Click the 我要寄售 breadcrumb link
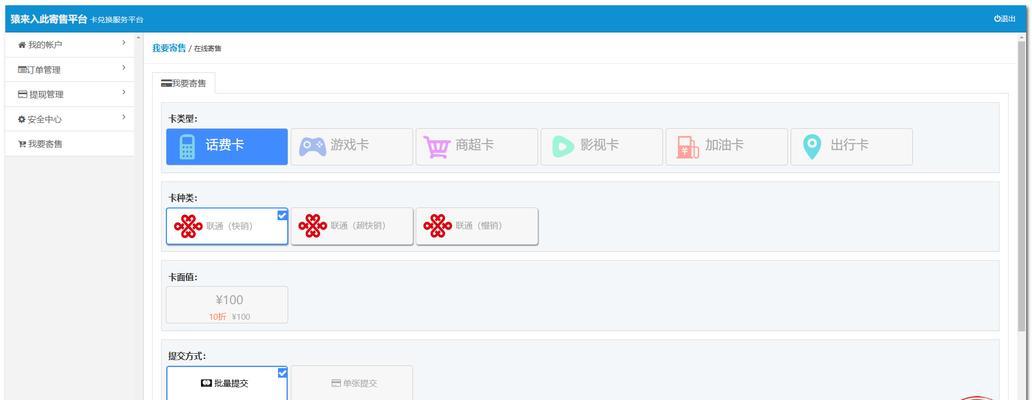Screen dimensions: 1032x400 (169, 48)
